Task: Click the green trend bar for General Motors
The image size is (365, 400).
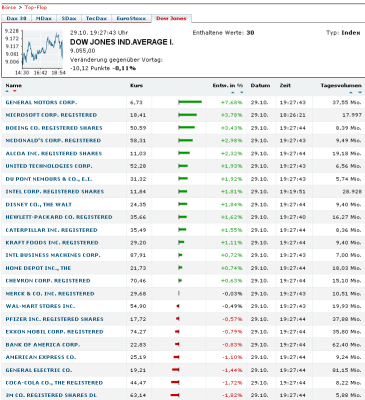Action: pos(190,102)
